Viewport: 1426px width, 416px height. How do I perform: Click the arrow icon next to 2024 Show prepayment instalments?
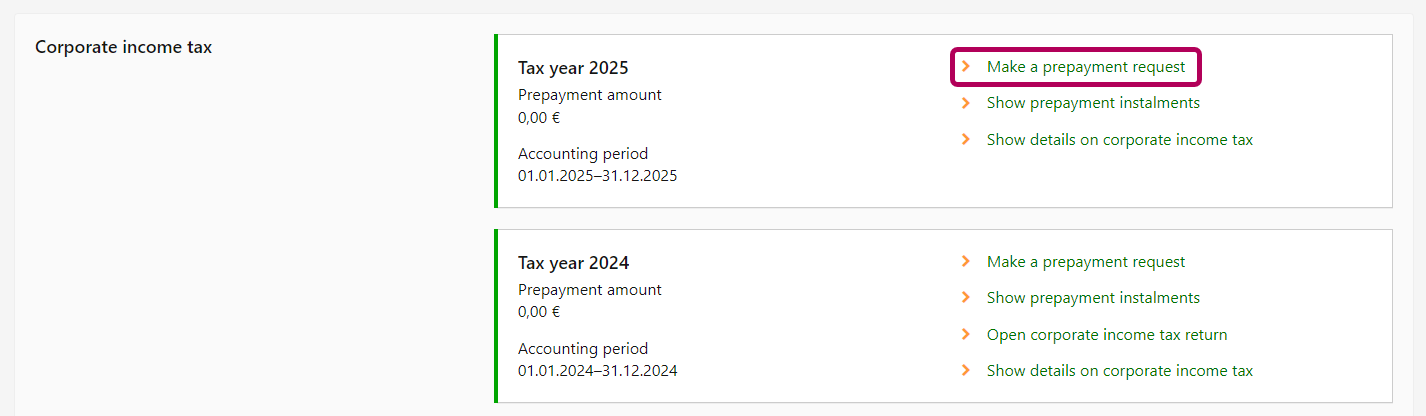coord(966,298)
